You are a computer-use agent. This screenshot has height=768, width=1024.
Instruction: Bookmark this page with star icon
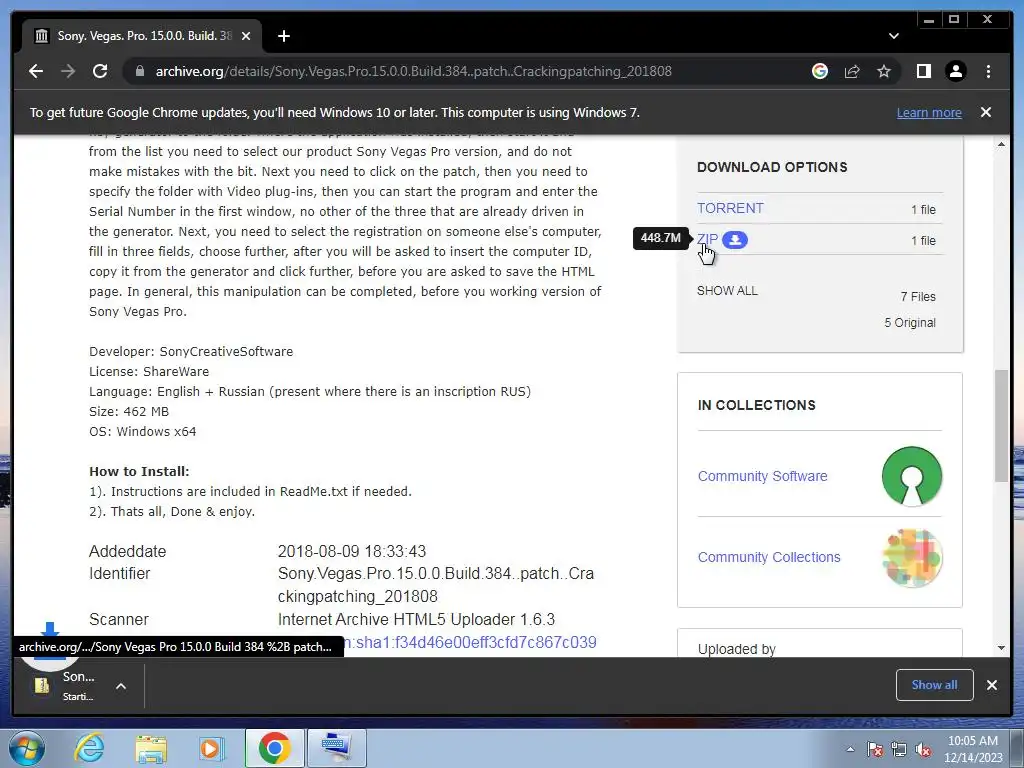(x=884, y=71)
